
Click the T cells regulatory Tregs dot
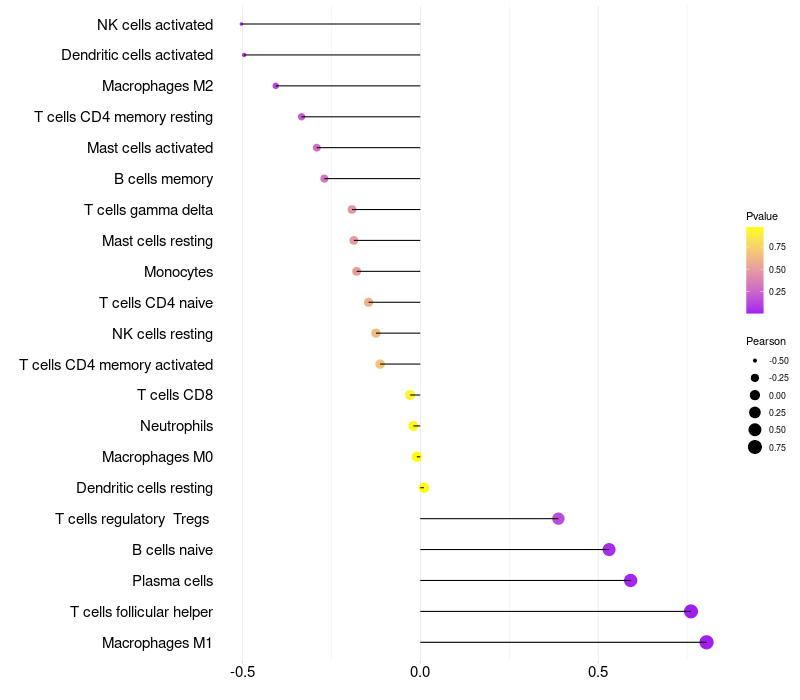(558, 518)
